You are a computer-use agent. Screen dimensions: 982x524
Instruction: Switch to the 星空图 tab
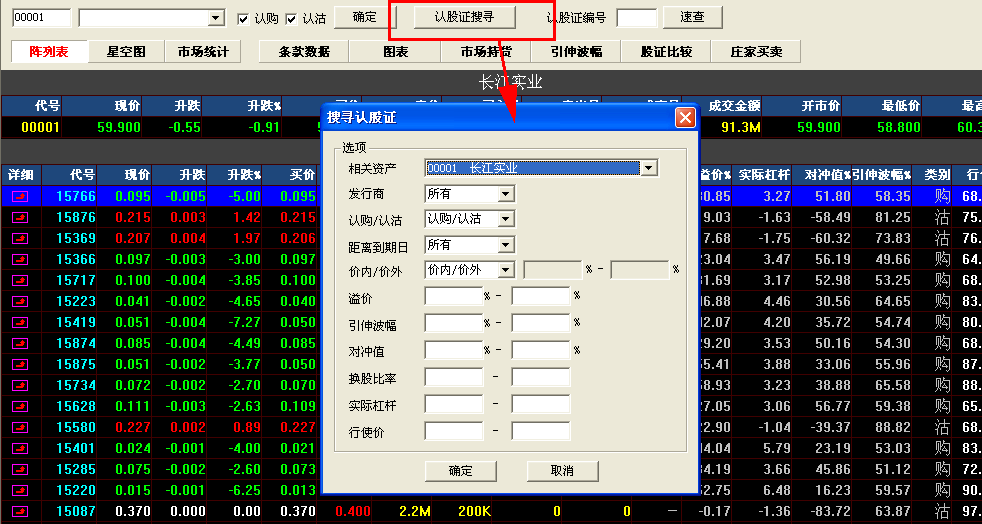click(126, 52)
